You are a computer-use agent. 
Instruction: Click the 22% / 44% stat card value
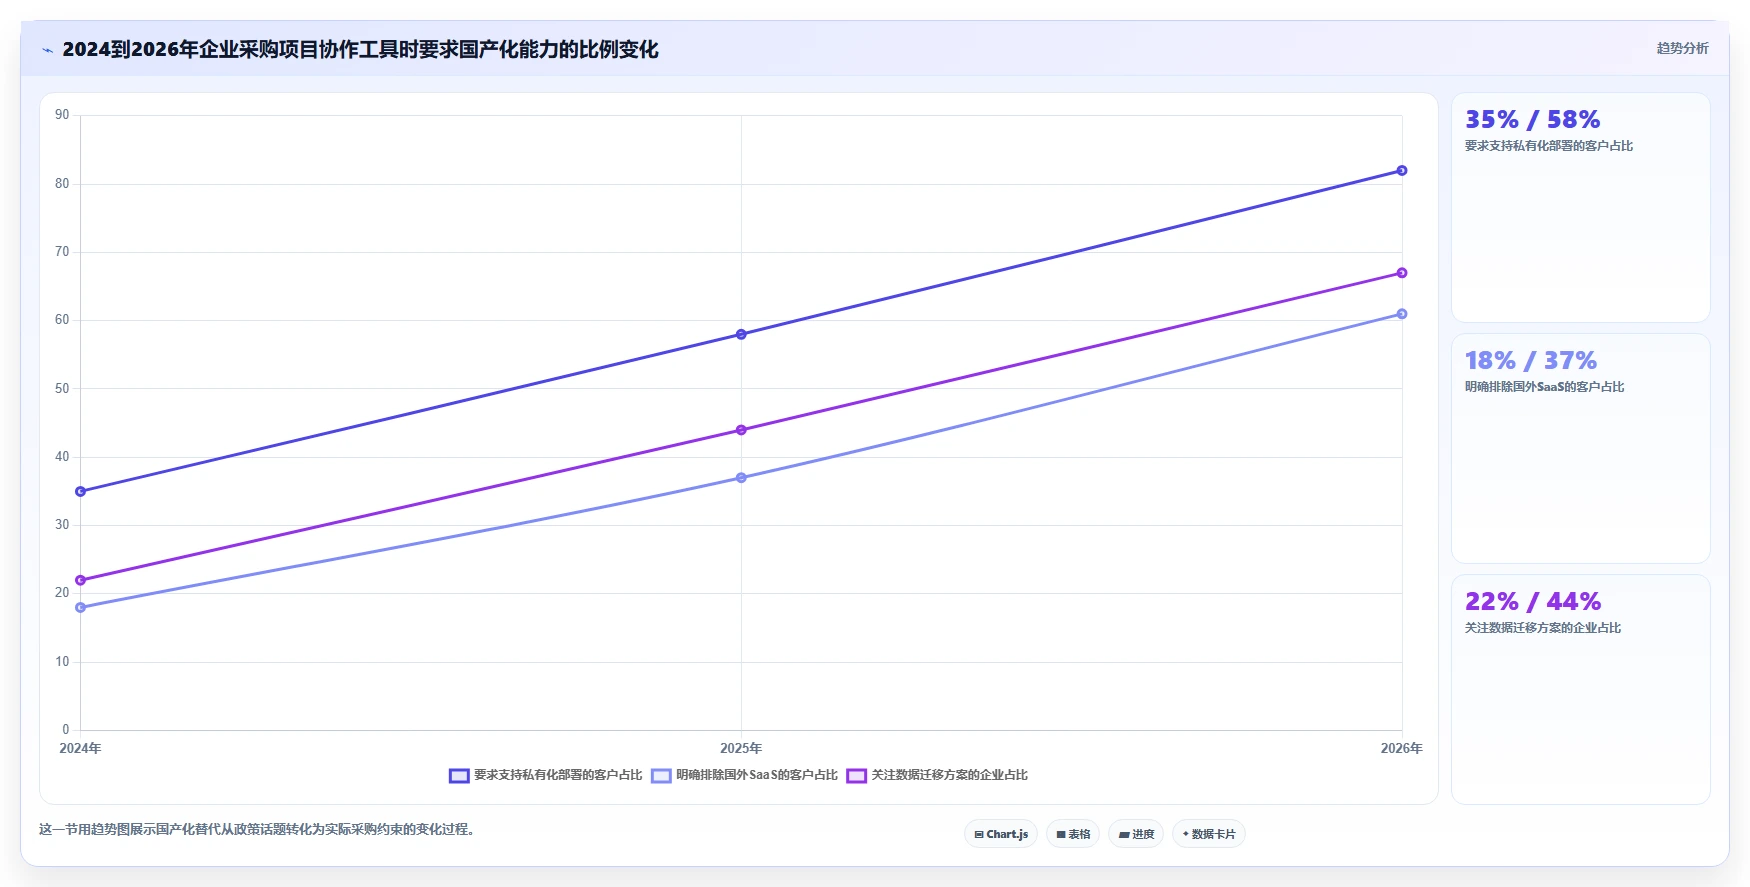point(1533,602)
